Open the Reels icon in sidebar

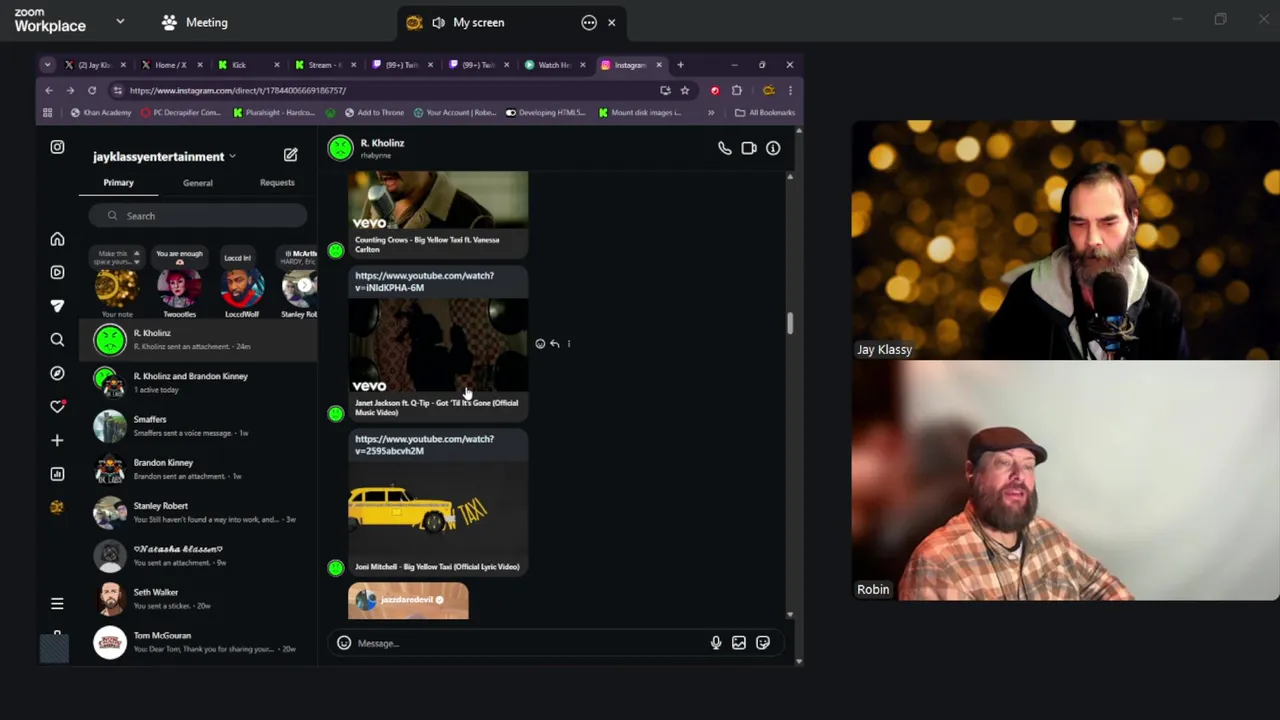click(x=57, y=272)
